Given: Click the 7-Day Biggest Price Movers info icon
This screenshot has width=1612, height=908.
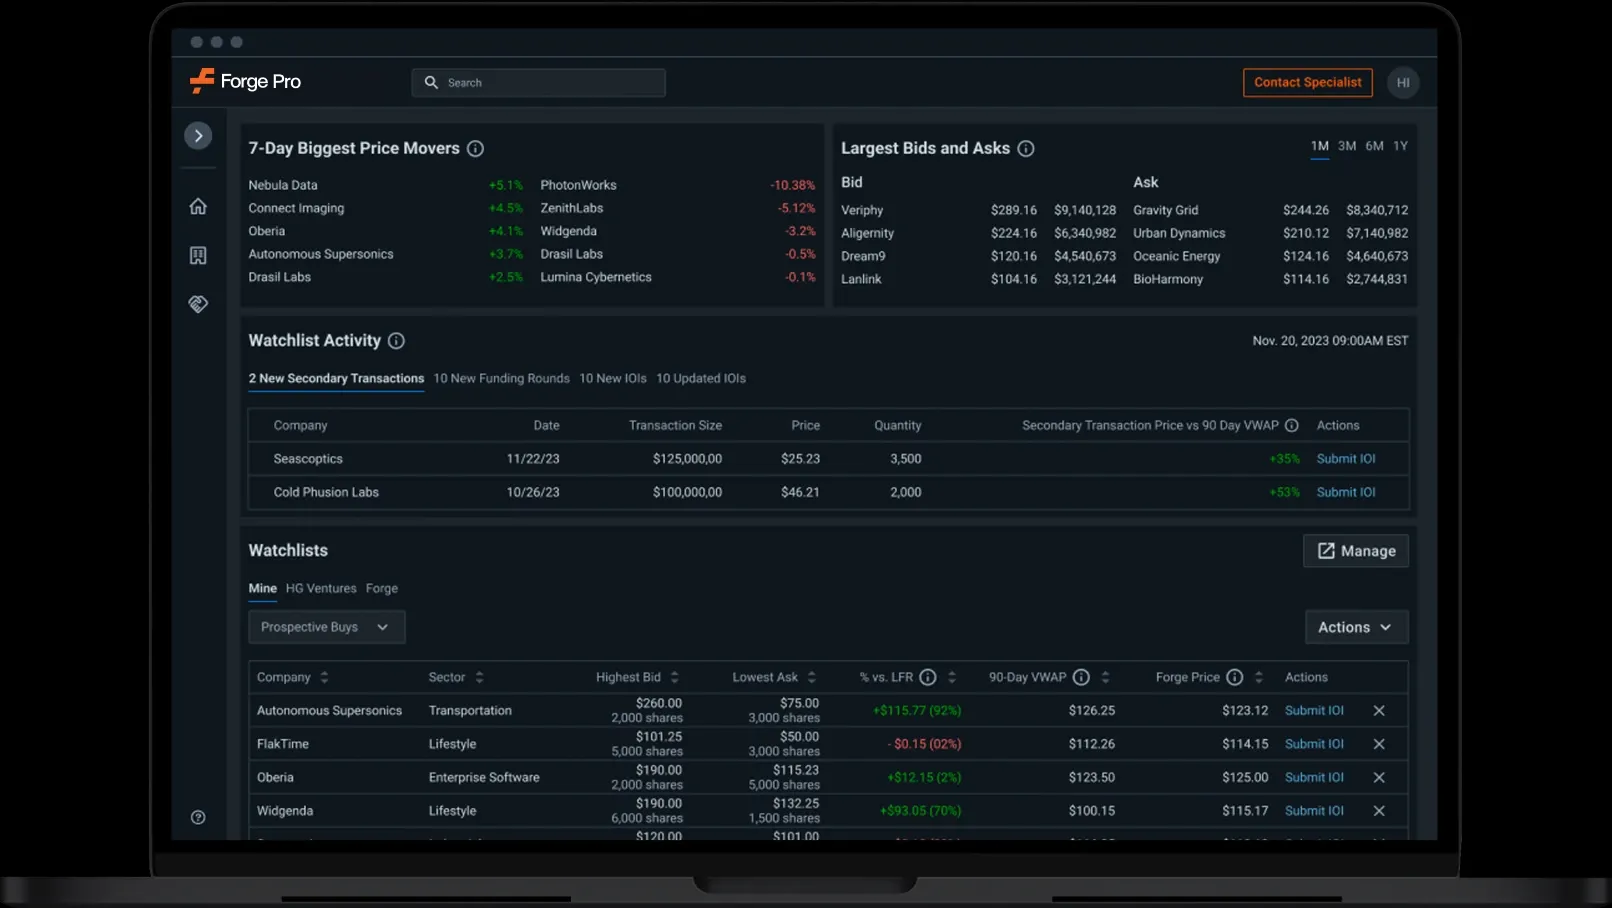Looking at the screenshot, I should pos(475,148).
